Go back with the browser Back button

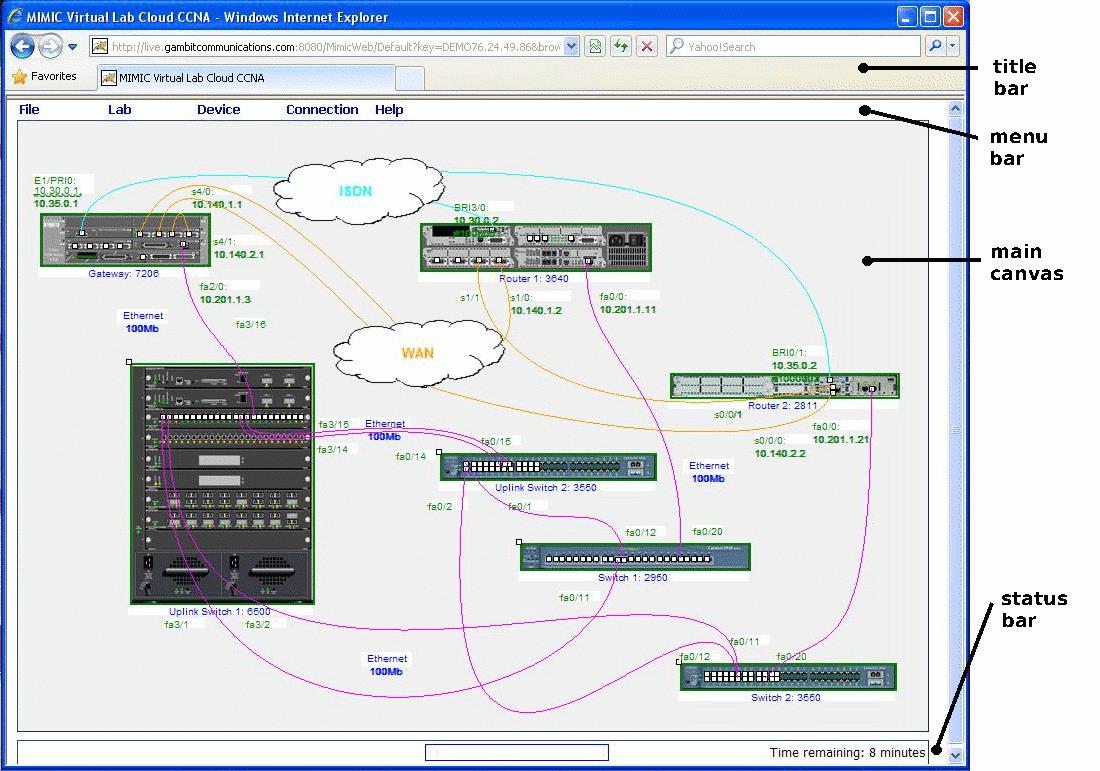click(x=23, y=47)
